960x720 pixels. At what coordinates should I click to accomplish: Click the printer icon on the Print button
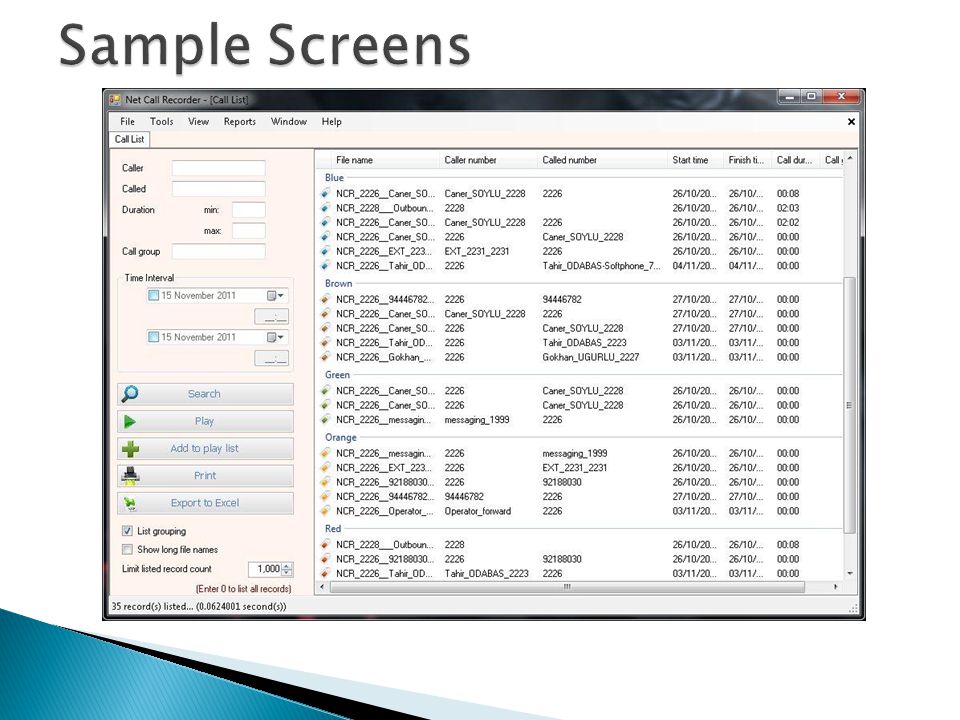point(130,476)
